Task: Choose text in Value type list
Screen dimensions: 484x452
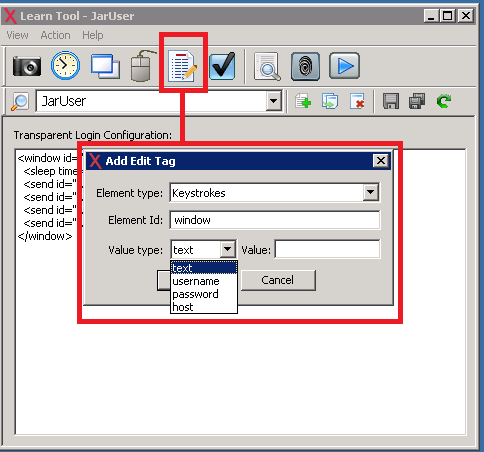Action: [x=204, y=268]
